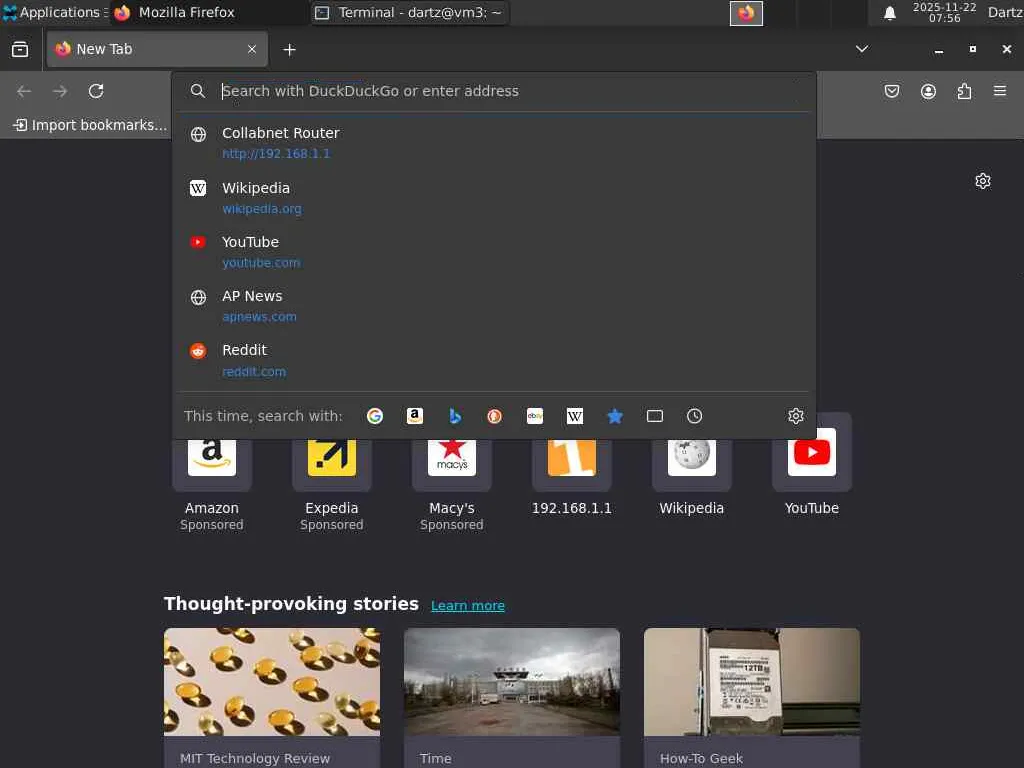The image size is (1024, 768).
Task: Open Expedia sponsored shortcut tile
Action: point(332,480)
